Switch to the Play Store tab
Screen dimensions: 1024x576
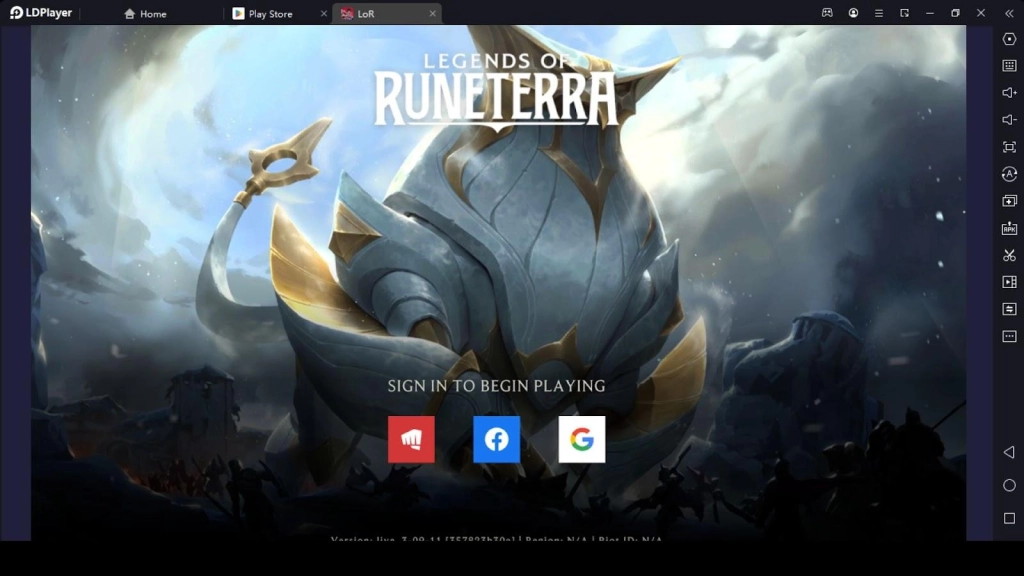[x=263, y=14]
